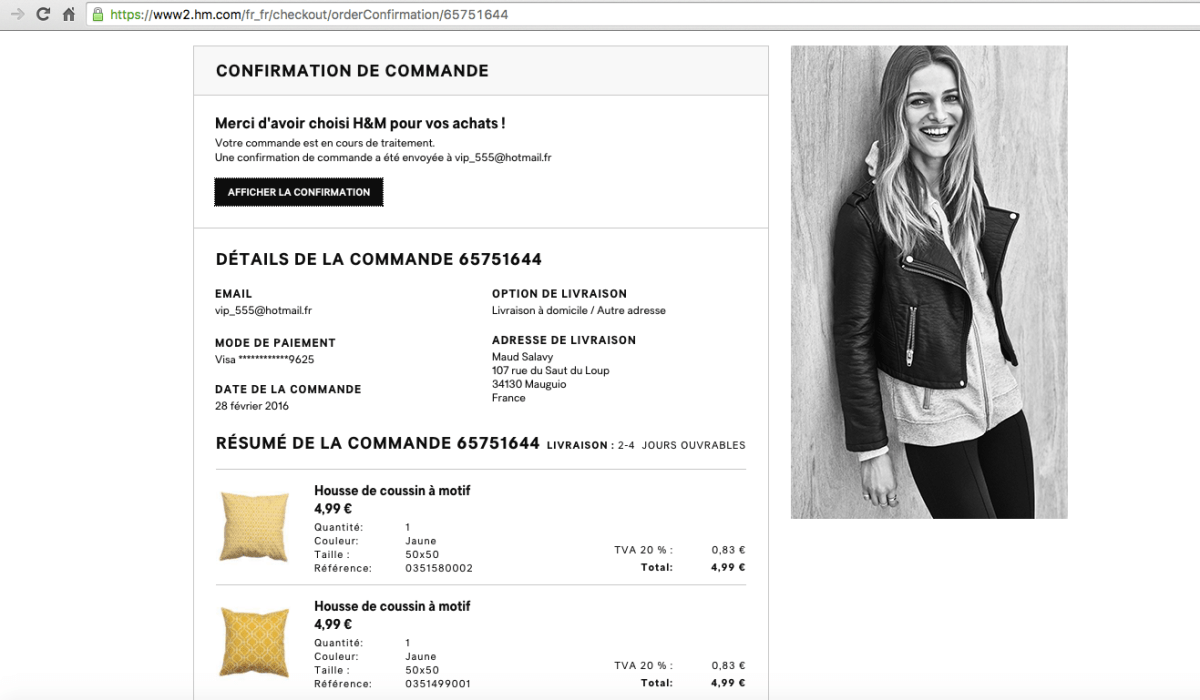Select the order date 28 février 2016

pyautogui.click(x=251, y=406)
